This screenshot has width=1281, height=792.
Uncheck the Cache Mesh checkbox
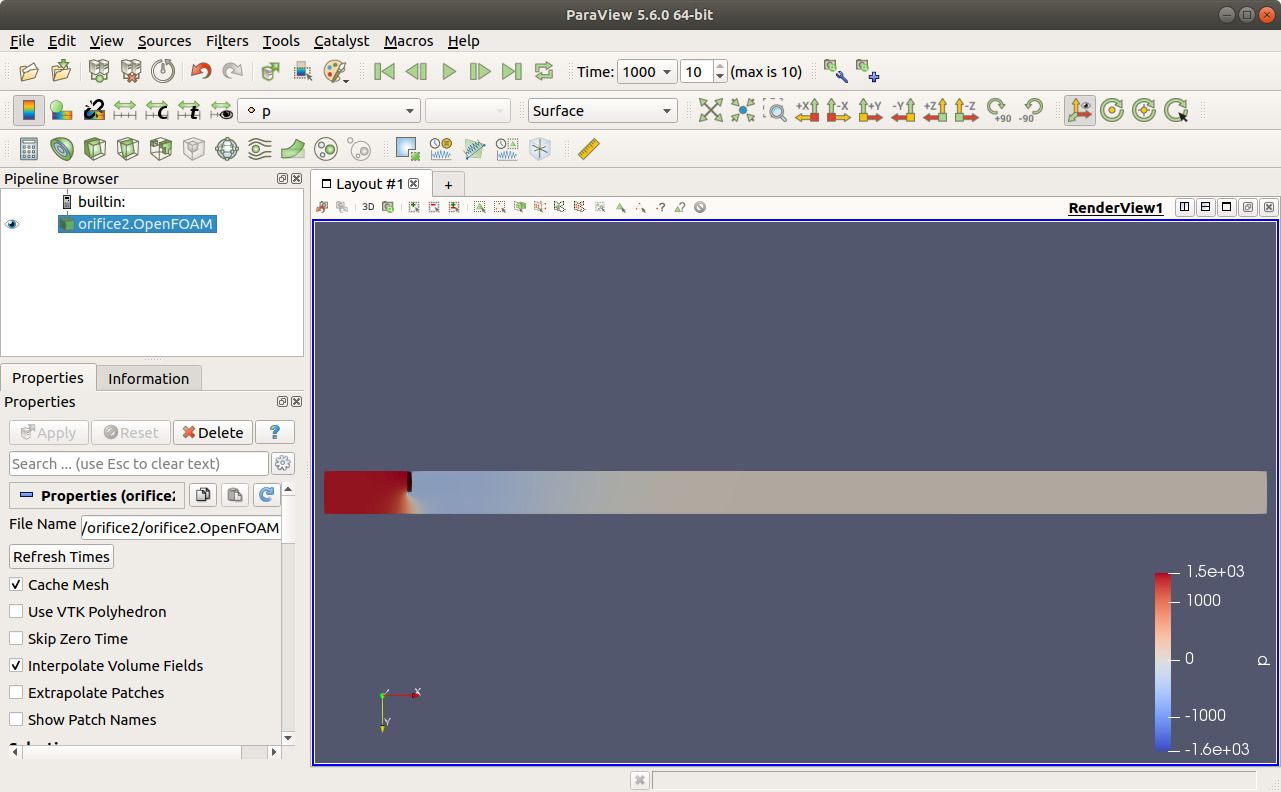click(x=16, y=584)
